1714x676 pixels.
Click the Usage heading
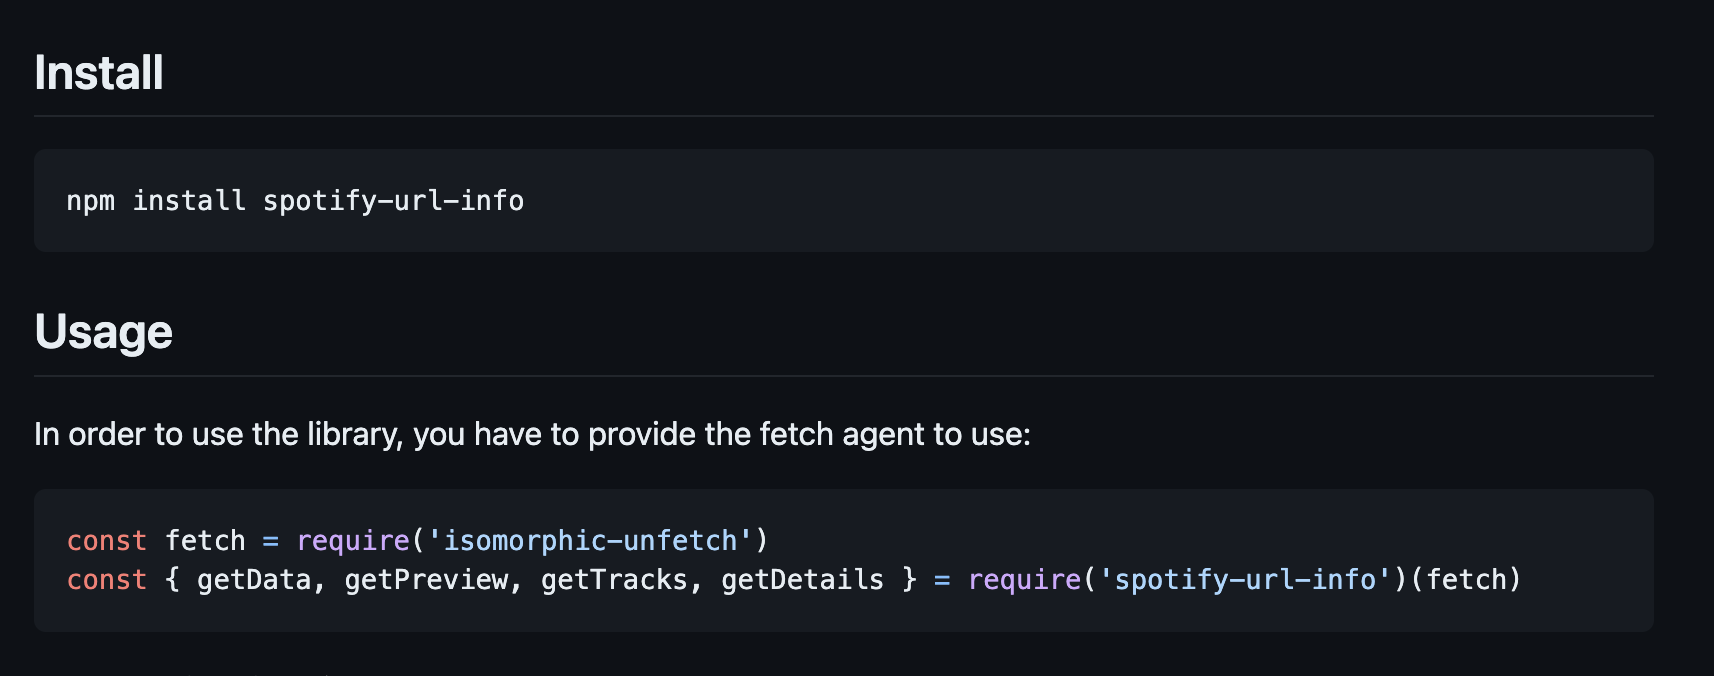(104, 332)
